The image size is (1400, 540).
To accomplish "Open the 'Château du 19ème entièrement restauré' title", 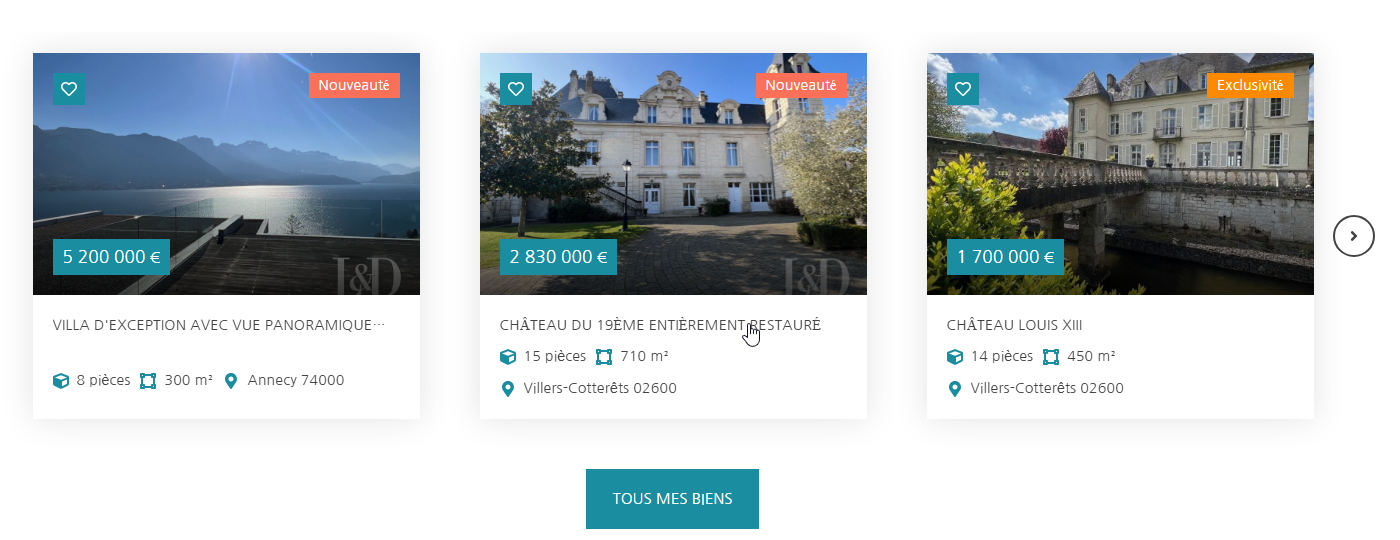I will (x=660, y=325).
